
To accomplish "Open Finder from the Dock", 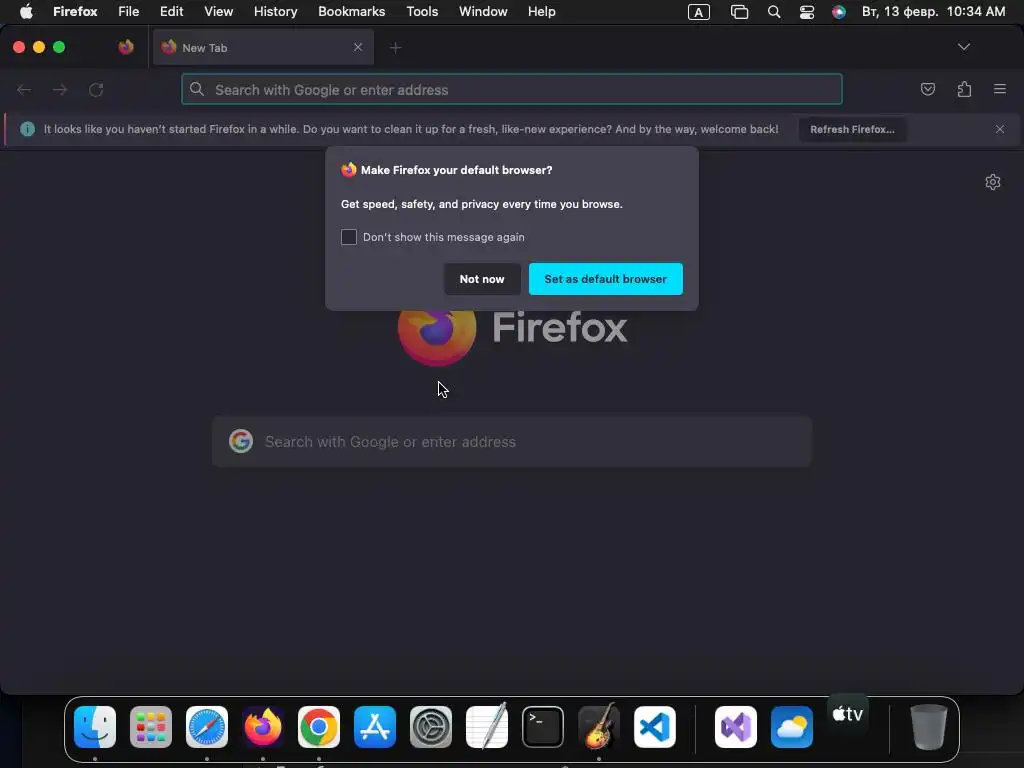I will click(95, 727).
